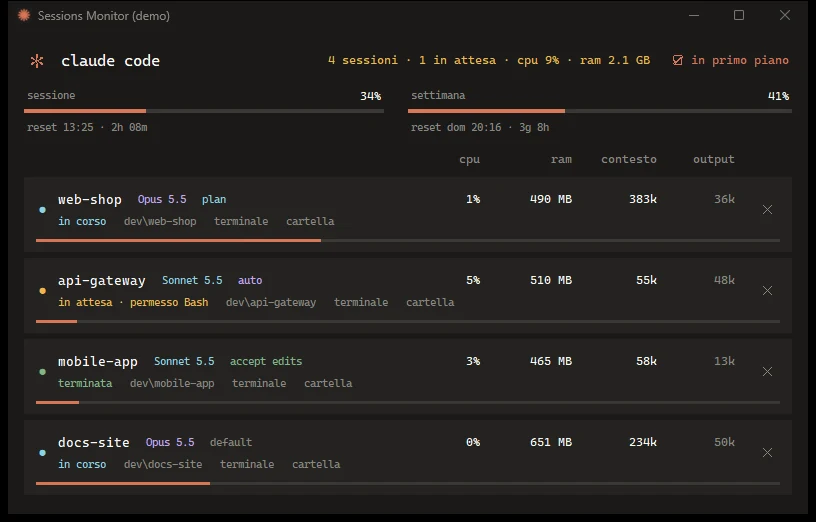Dismiss the web-shop session with its X
816x522 pixels.
(767, 210)
